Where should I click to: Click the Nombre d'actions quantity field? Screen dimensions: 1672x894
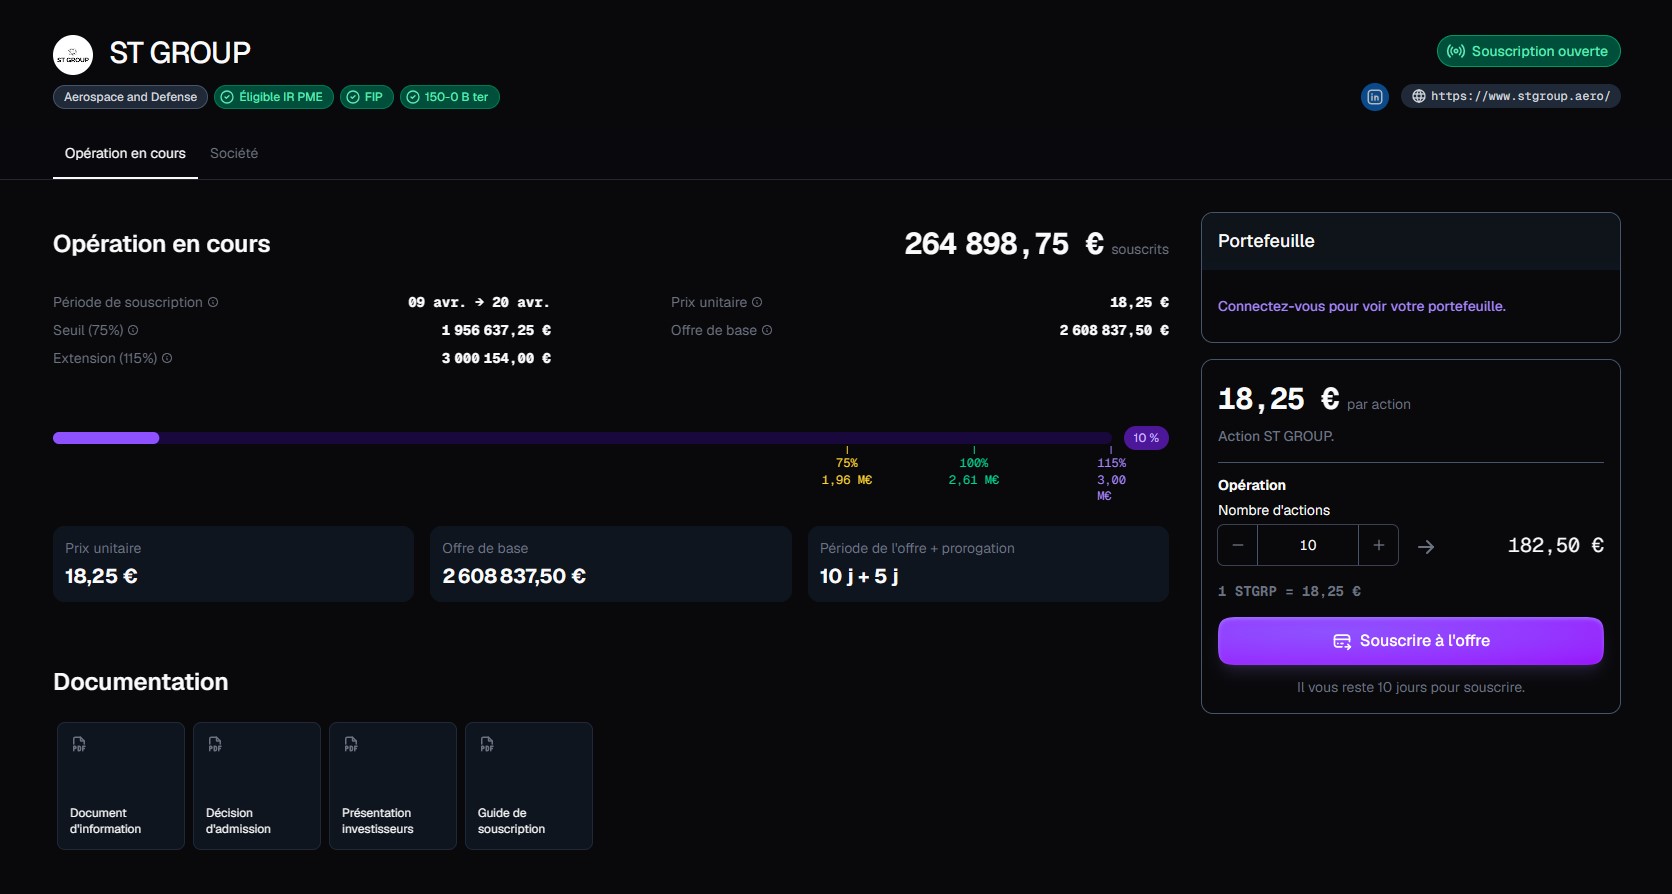point(1308,545)
